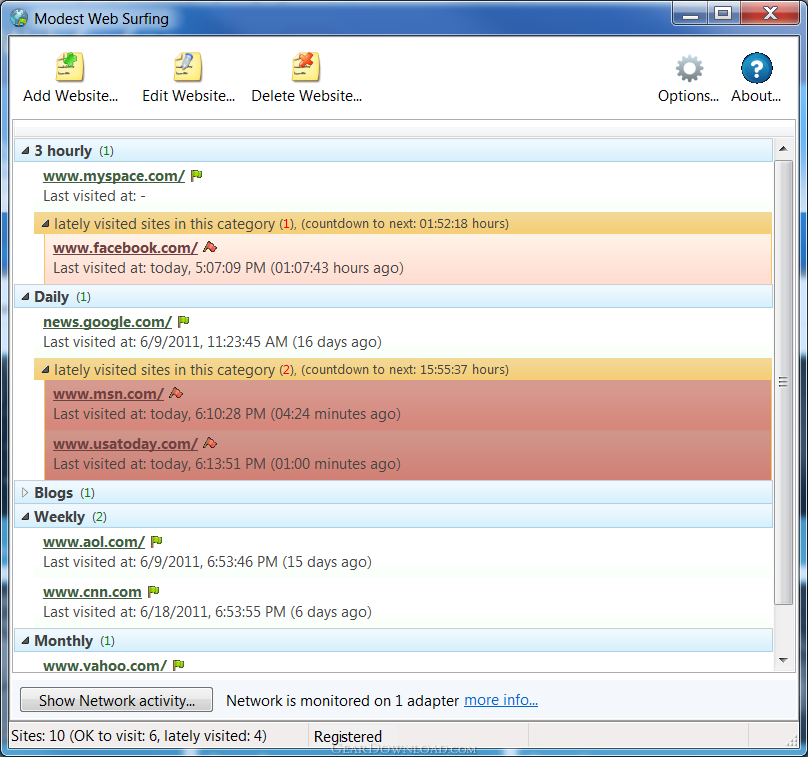Image resolution: width=808 pixels, height=757 pixels.
Task: Click the more info... link
Action: (501, 700)
